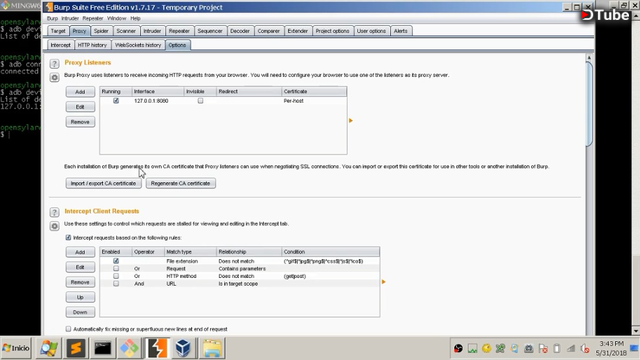Switch to the Repeater tab
Screen dimensions: 640x360
pyautogui.click(x=179, y=31)
